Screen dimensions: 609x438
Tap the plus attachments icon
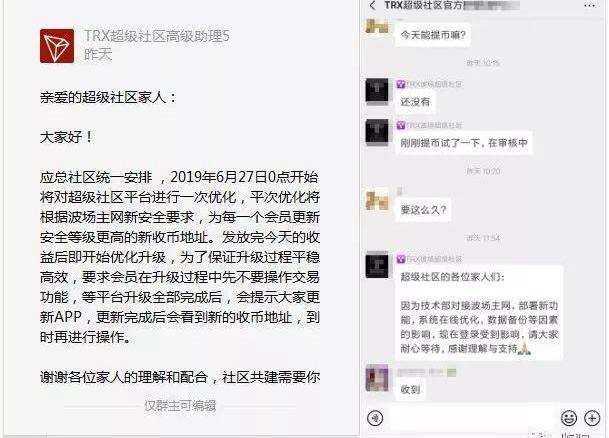pyautogui.click(x=592, y=418)
